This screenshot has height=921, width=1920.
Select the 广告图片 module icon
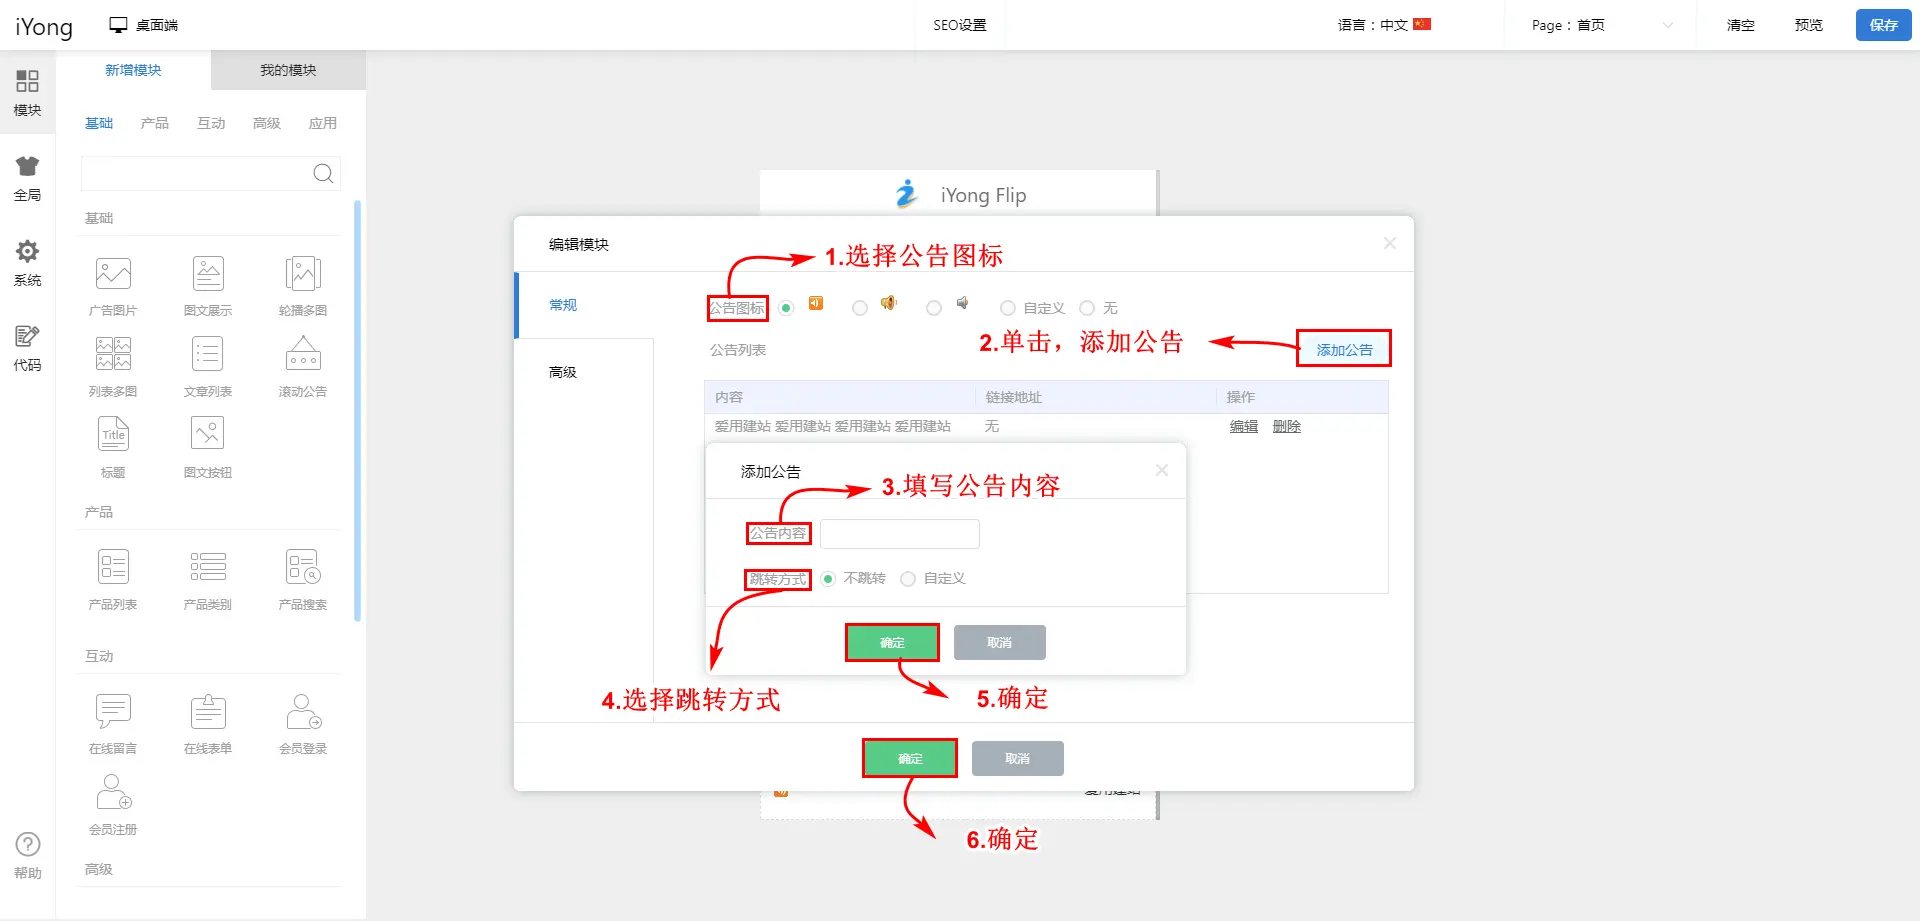(x=113, y=275)
